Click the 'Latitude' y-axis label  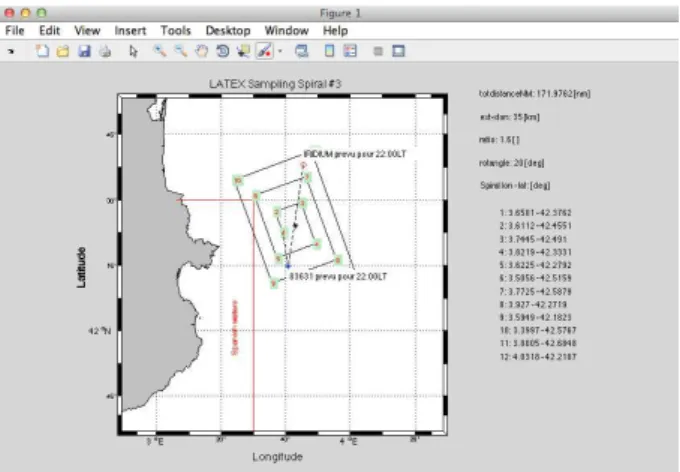point(81,267)
